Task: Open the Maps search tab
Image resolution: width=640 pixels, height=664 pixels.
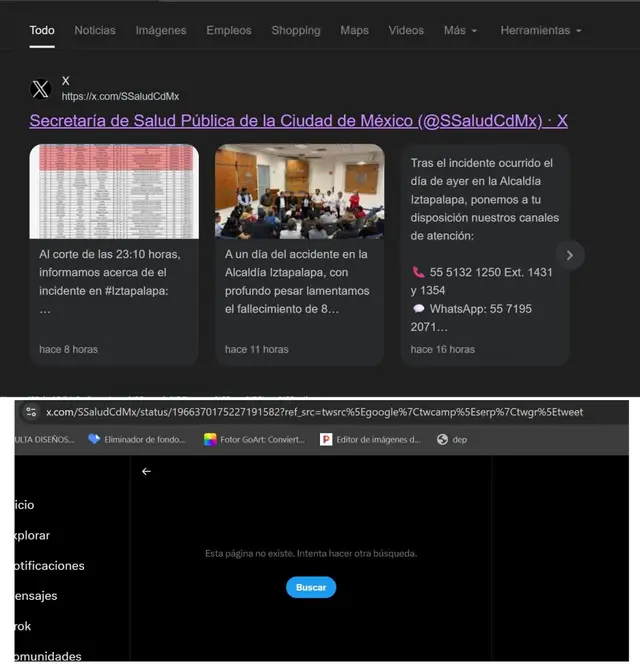Action: [354, 30]
